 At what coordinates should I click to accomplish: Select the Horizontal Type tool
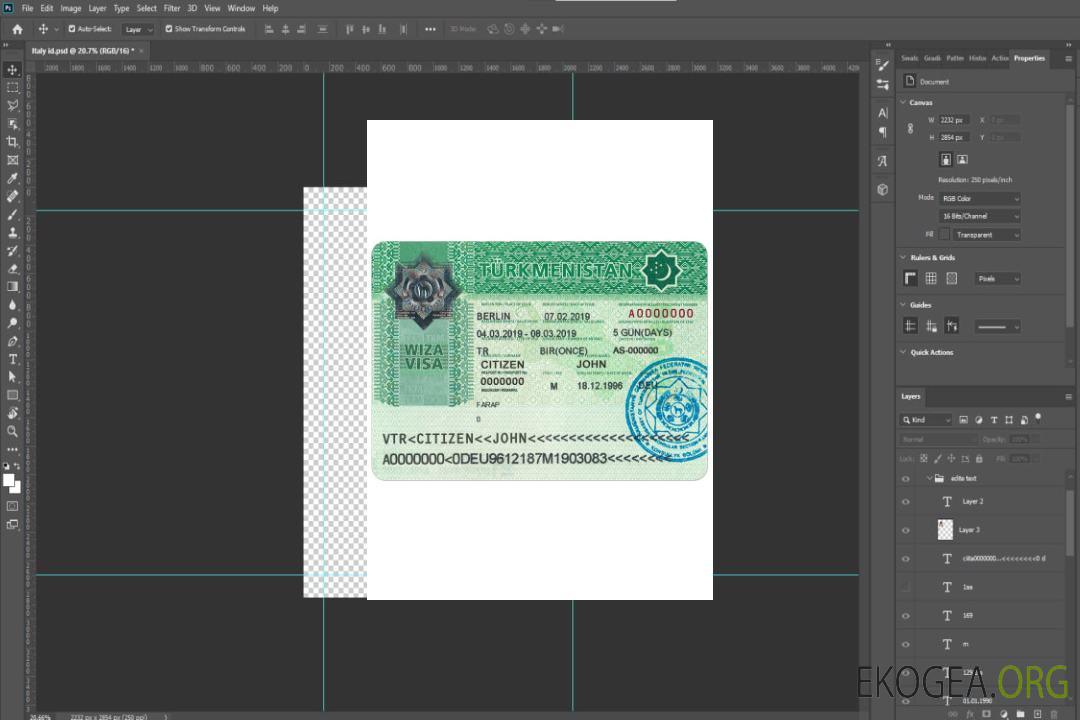pyautogui.click(x=12, y=359)
